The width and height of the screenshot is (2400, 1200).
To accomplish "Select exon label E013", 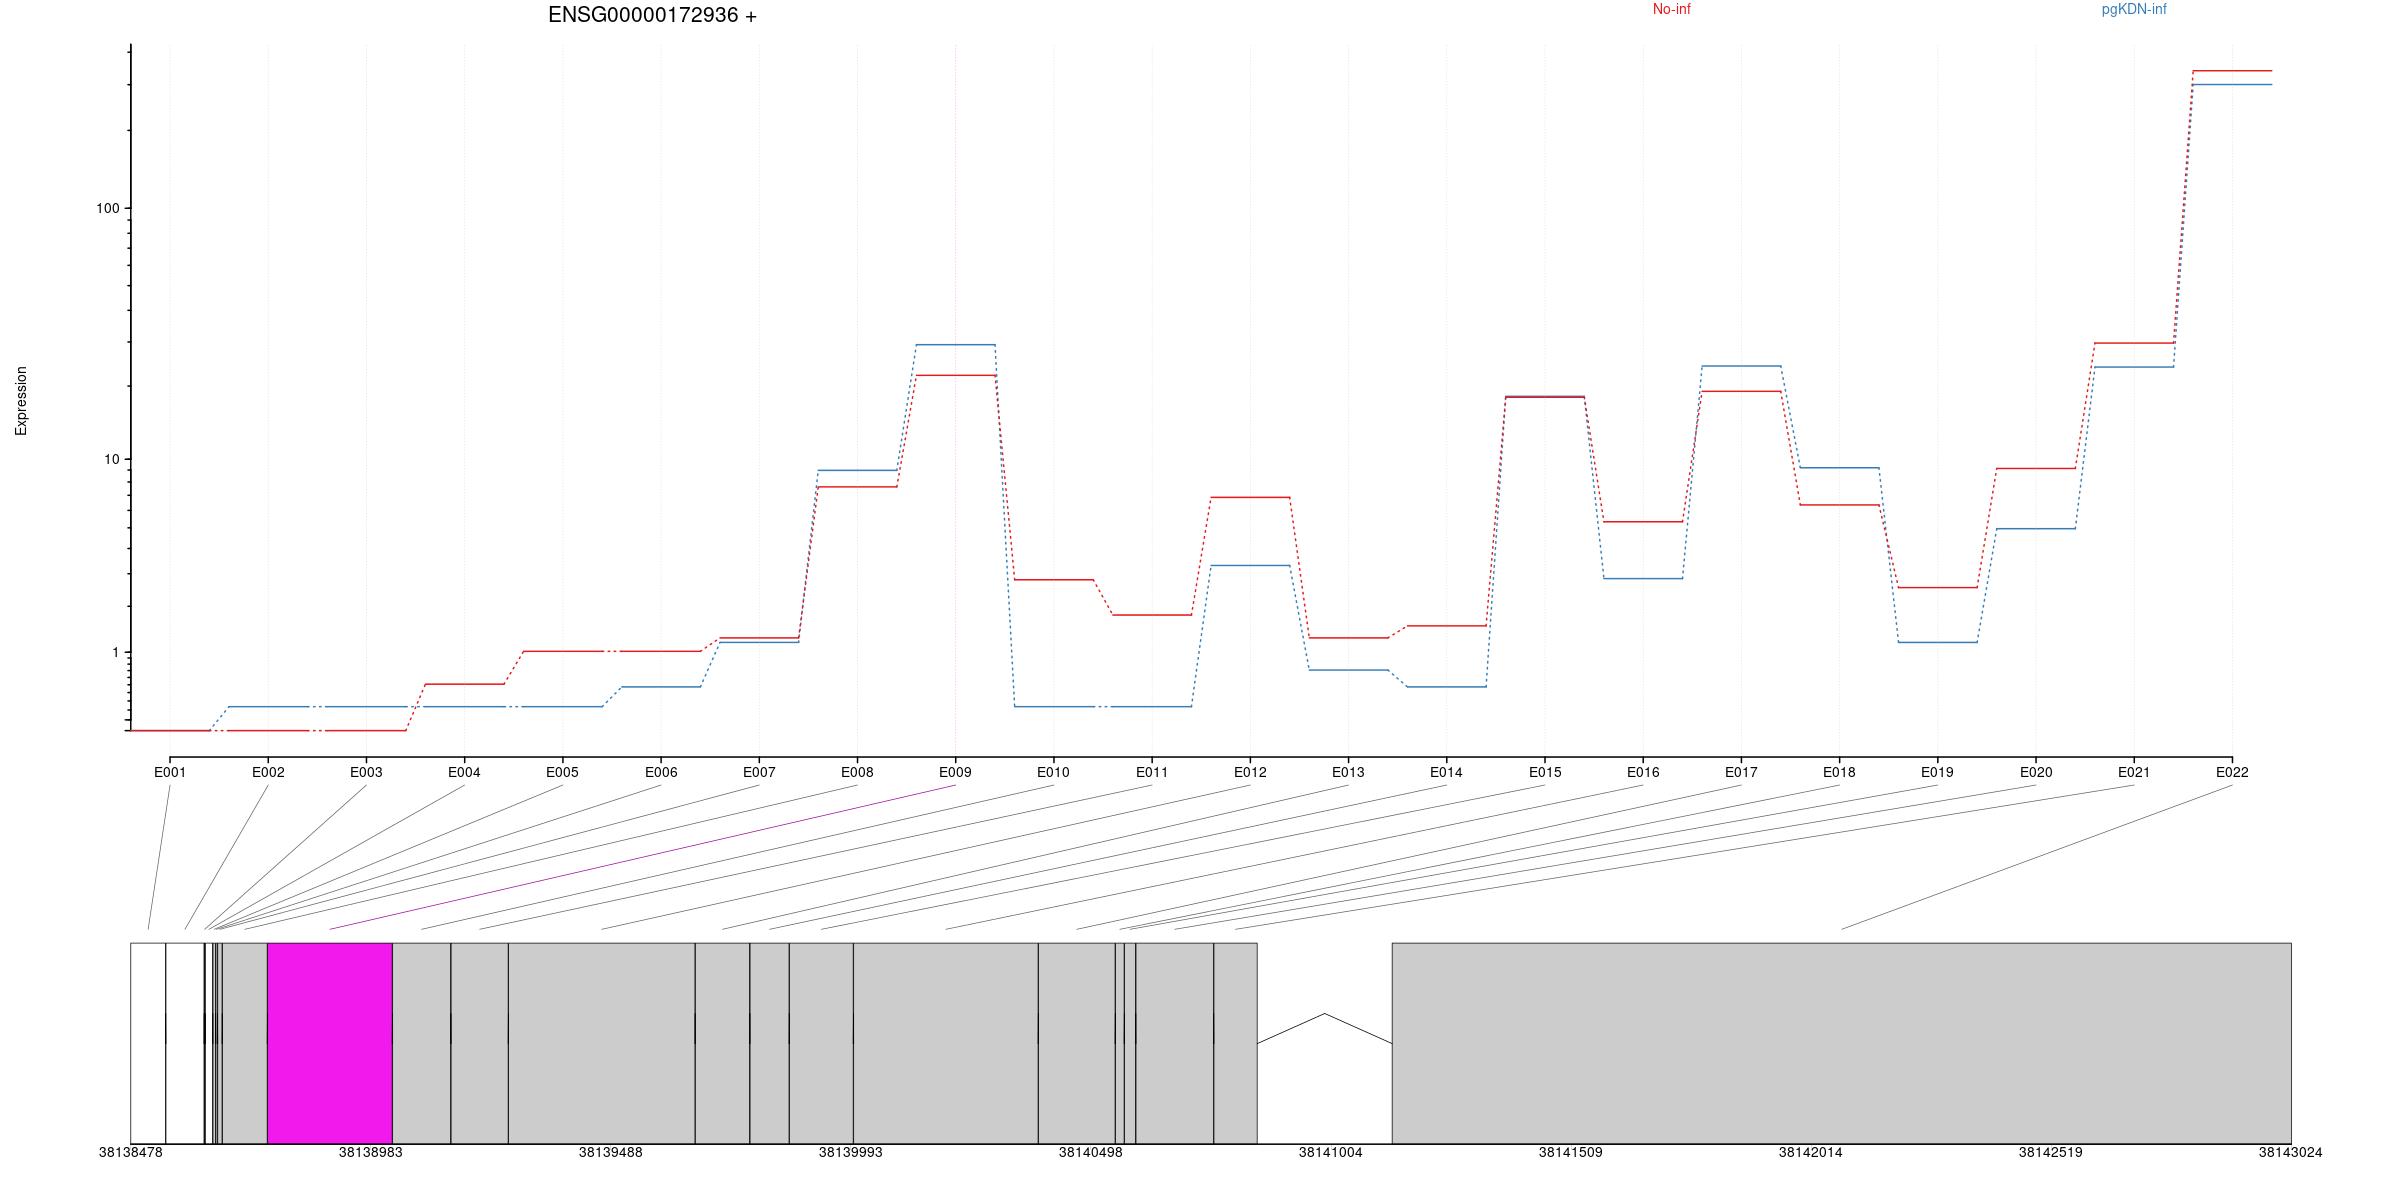I will (x=1348, y=772).
